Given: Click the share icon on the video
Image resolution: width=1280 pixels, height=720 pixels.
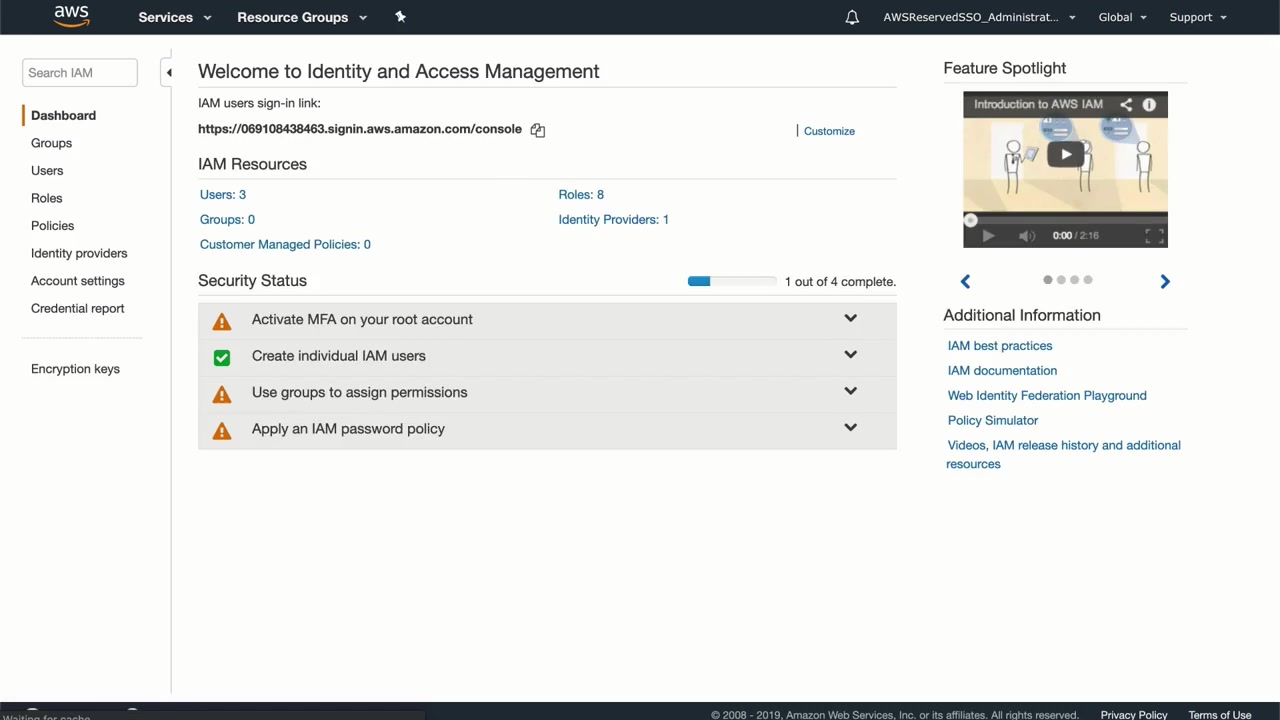Looking at the screenshot, I should tap(1126, 104).
